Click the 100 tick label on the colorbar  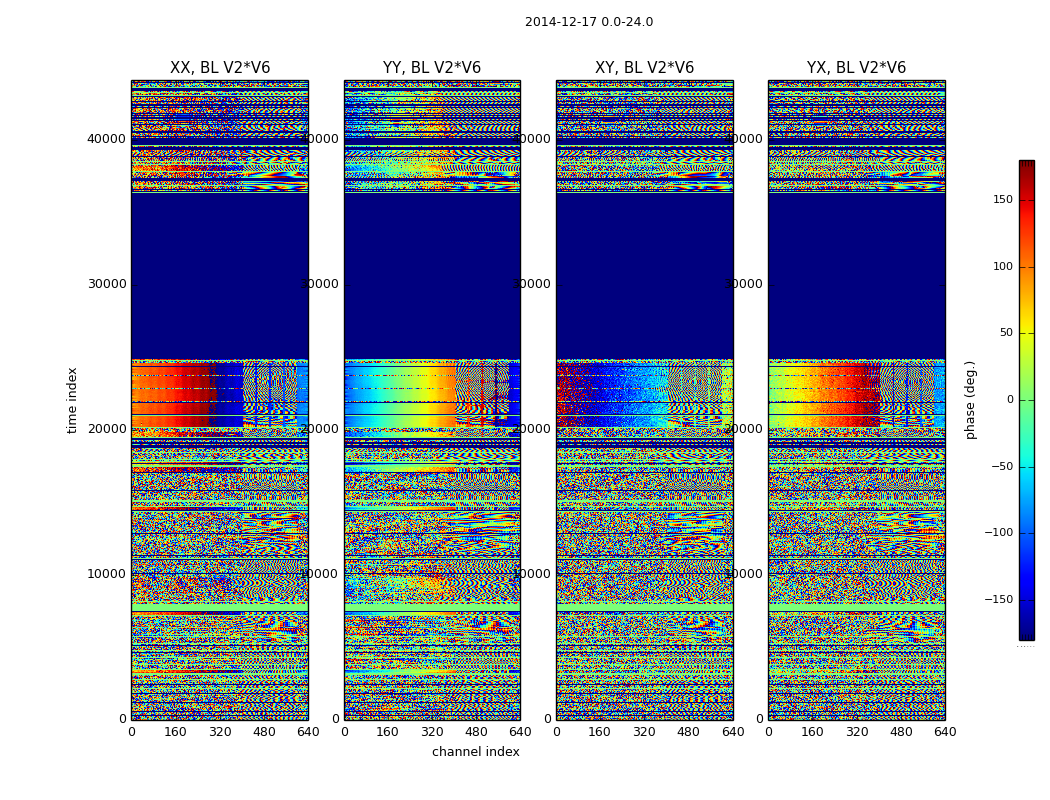tap(1003, 266)
